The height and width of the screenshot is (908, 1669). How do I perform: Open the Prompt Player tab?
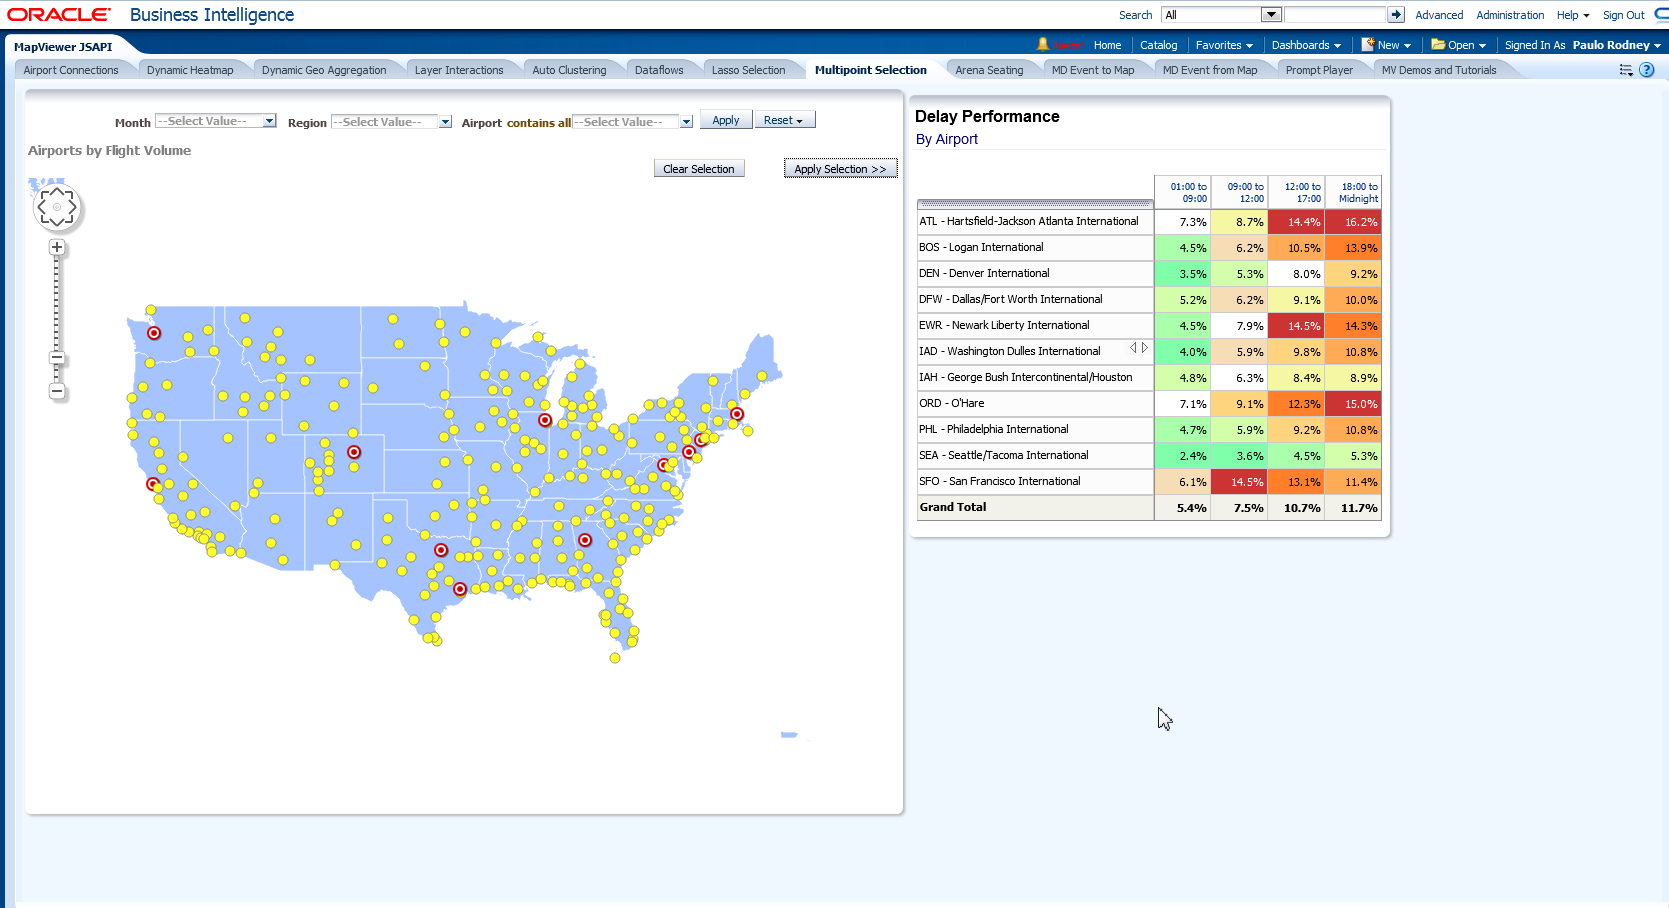[x=1319, y=70]
